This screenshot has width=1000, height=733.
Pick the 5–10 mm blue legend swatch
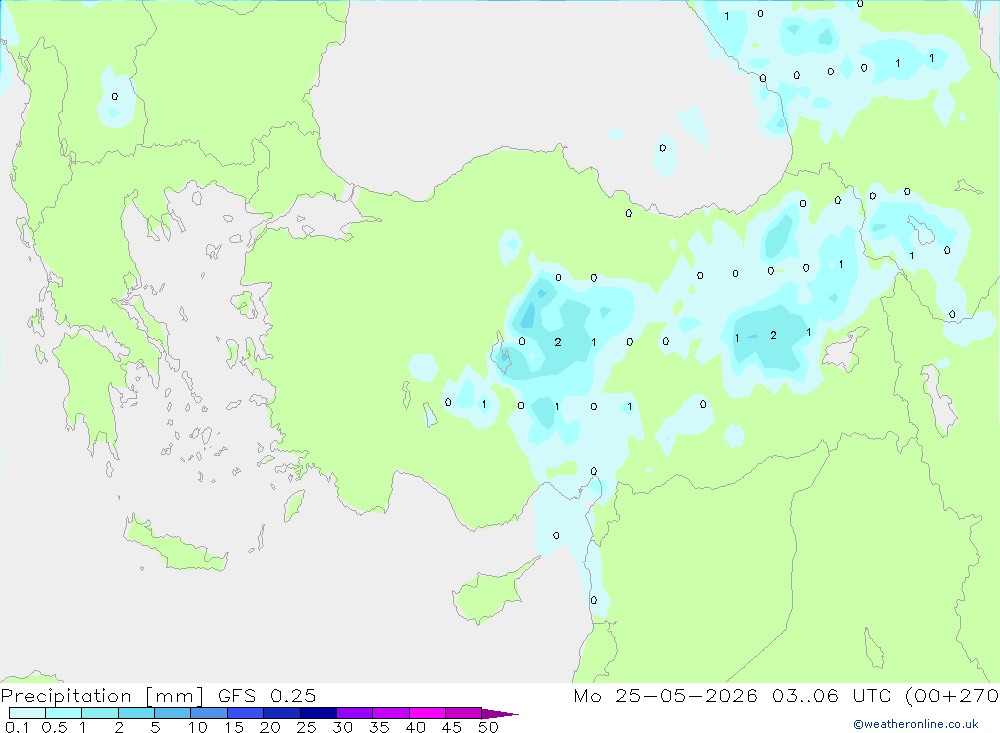click(x=173, y=713)
